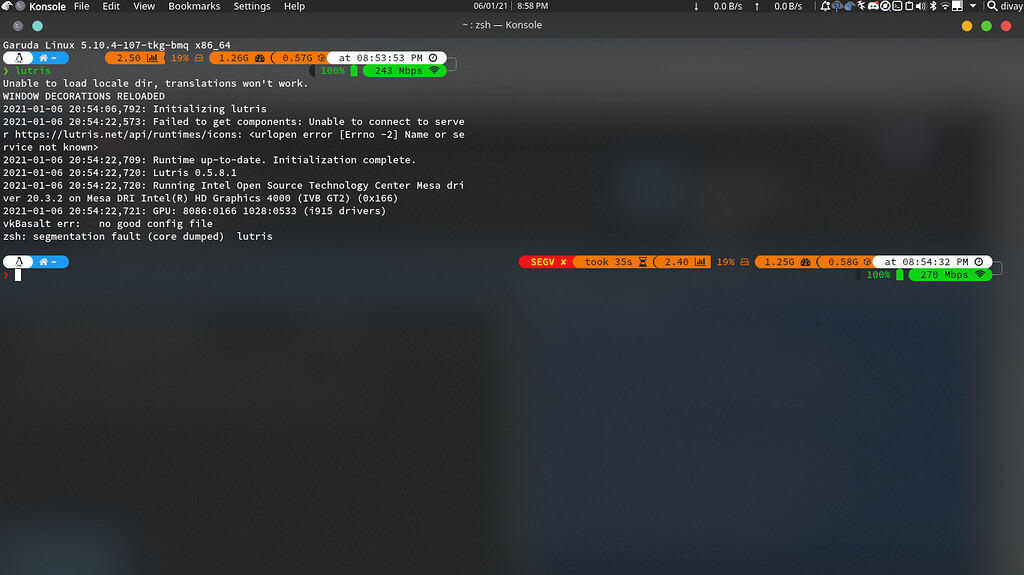Expand hidden system tray icons arrow
The image size is (1024, 575).
tap(973, 6)
